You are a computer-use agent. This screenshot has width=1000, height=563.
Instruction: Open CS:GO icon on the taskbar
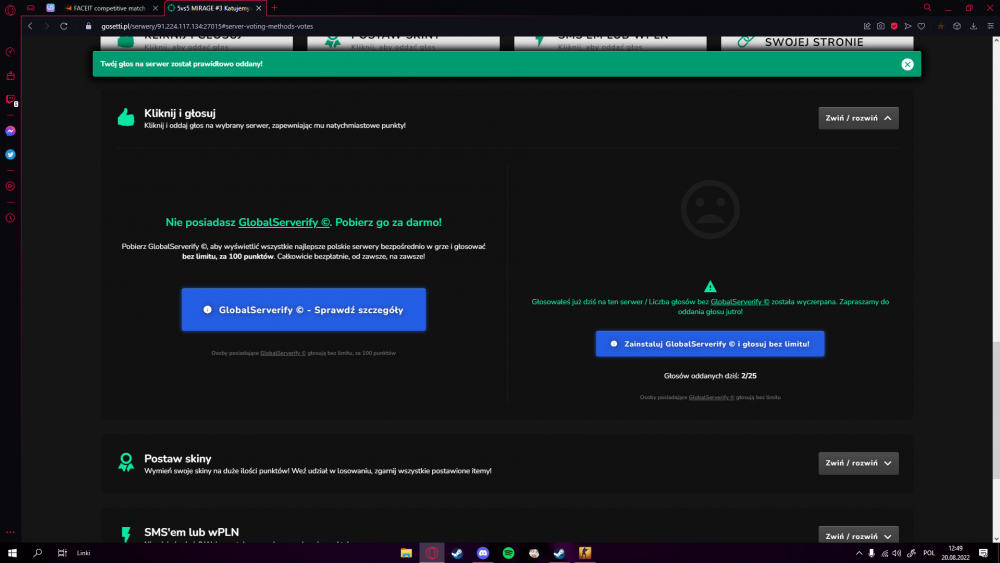pyautogui.click(x=585, y=553)
